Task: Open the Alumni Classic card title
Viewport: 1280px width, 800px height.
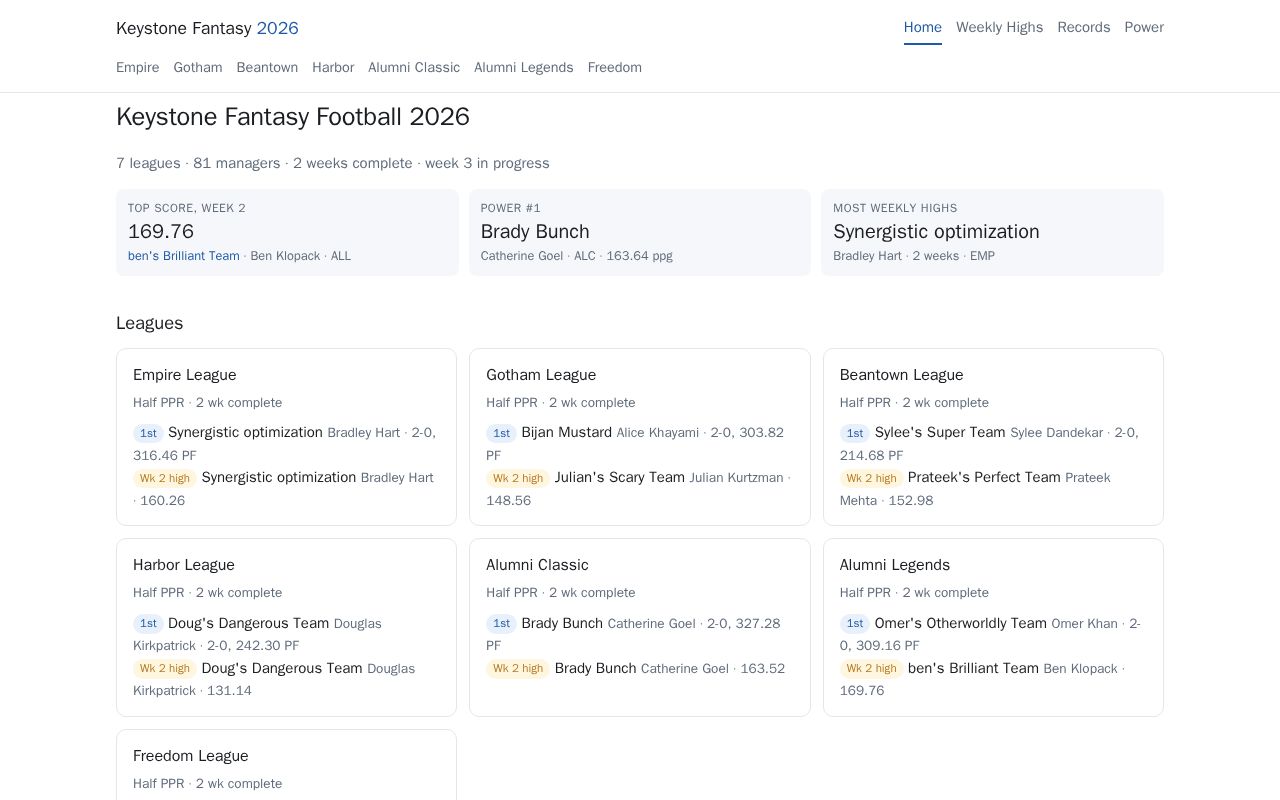Action: 537,565
